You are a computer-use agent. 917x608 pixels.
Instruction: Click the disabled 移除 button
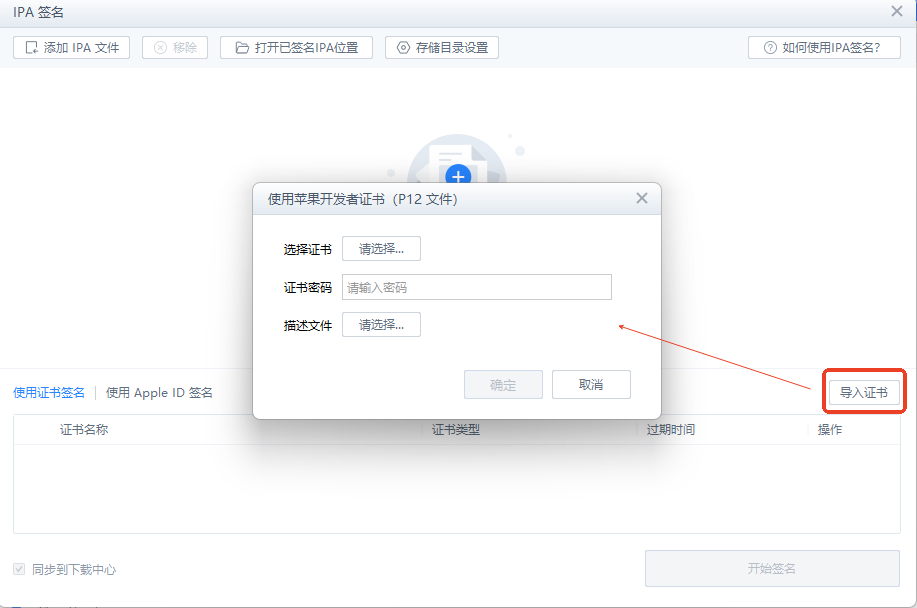click(175, 47)
